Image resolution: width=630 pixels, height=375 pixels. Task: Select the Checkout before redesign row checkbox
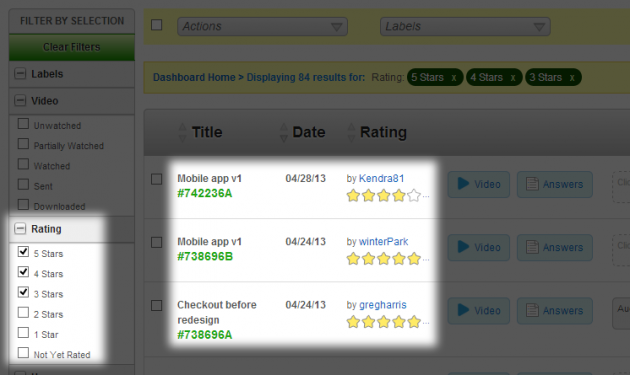(156, 305)
